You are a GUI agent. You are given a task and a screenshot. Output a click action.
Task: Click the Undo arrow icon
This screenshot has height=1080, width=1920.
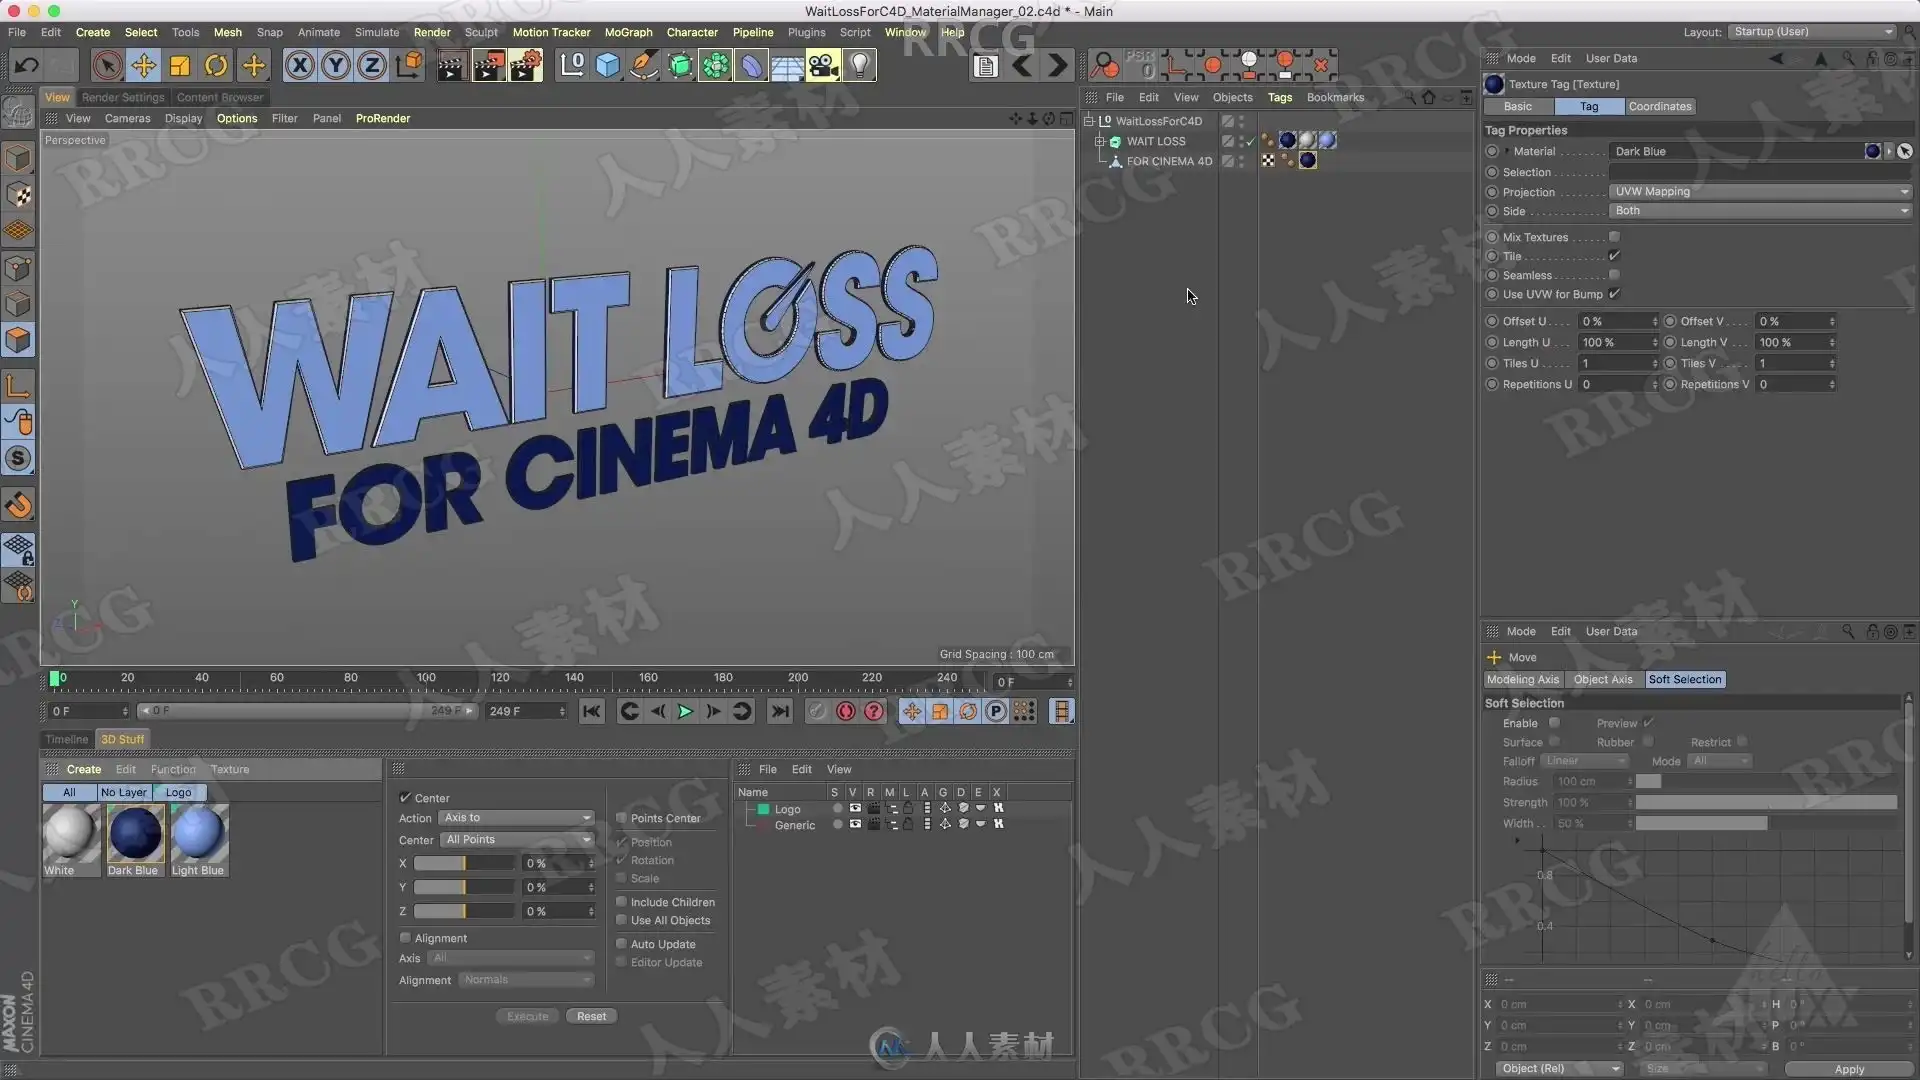27,66
